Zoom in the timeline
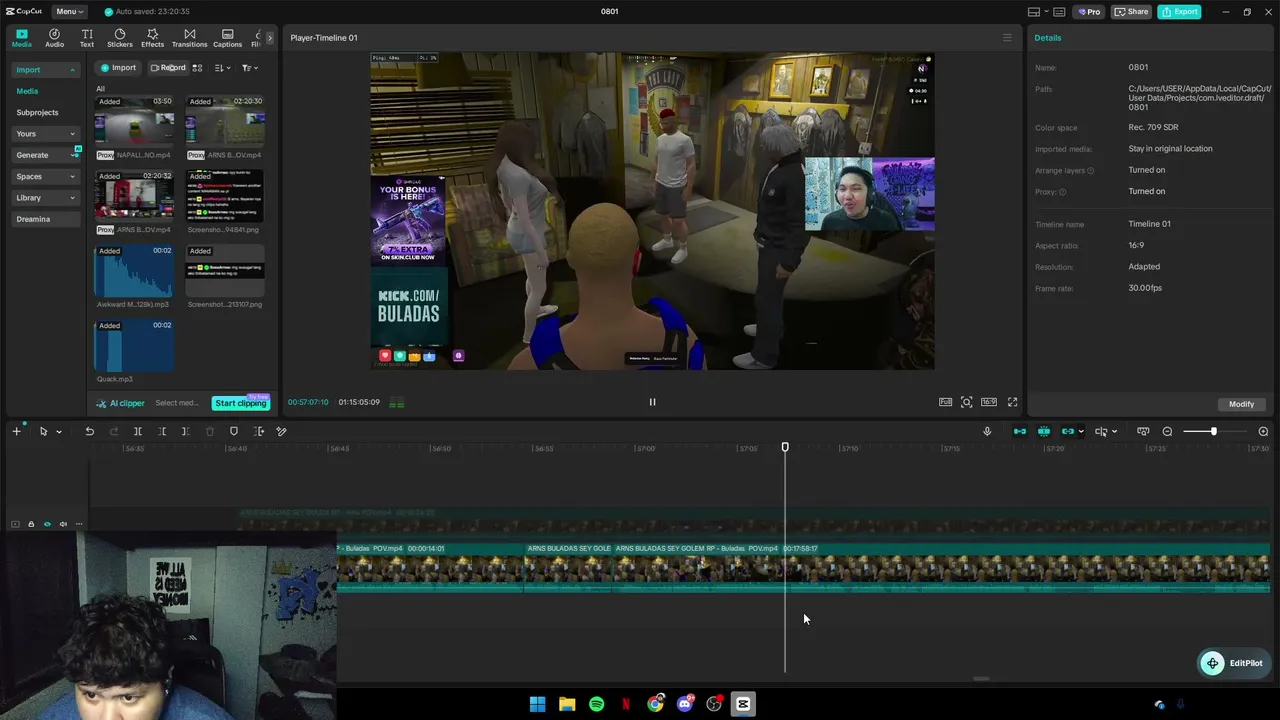 pos(1263,431)
